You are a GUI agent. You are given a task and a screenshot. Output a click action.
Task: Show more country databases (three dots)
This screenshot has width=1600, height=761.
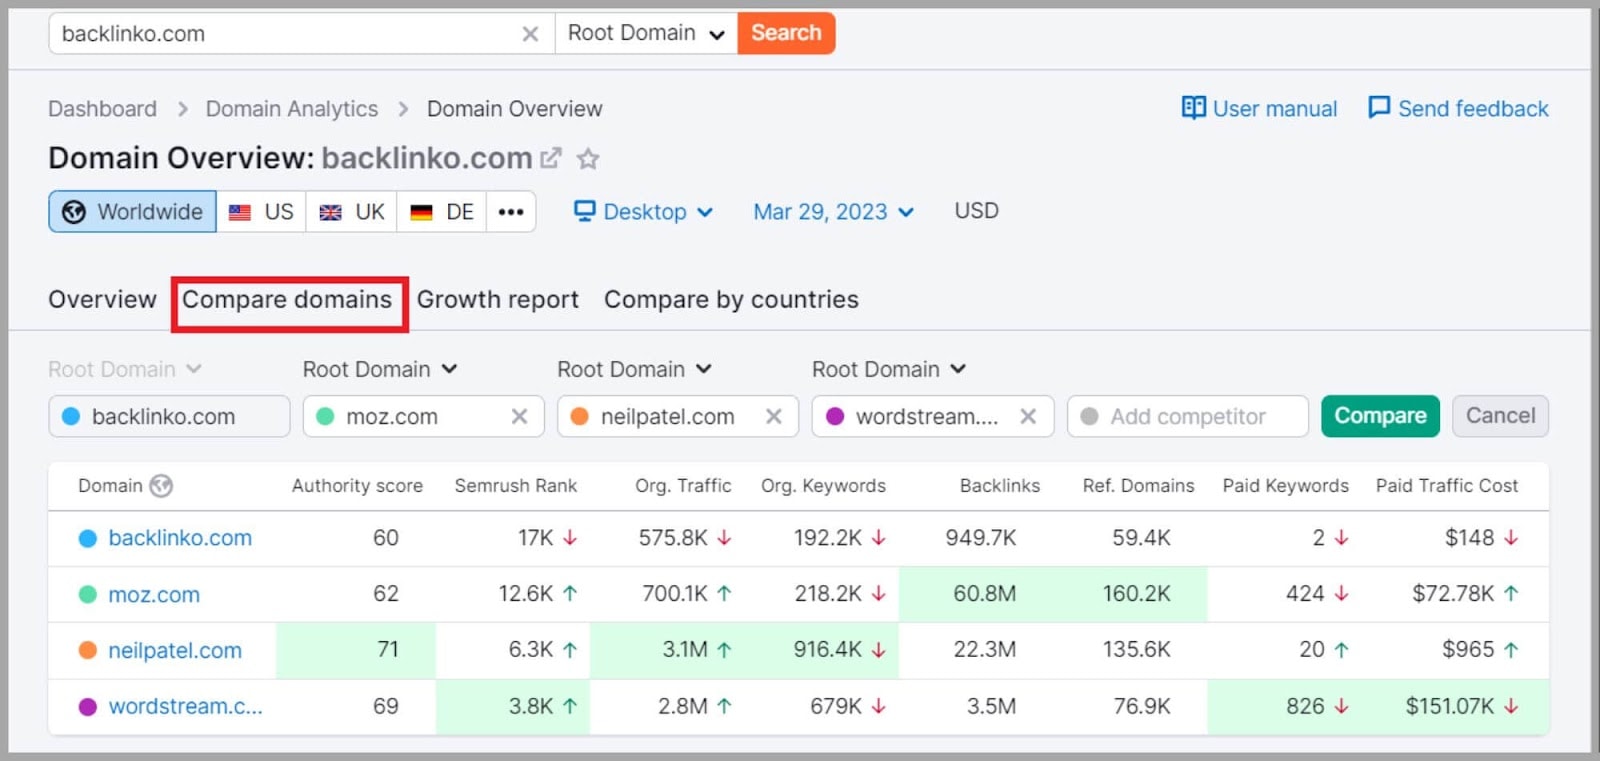click(x=511, y=212)
